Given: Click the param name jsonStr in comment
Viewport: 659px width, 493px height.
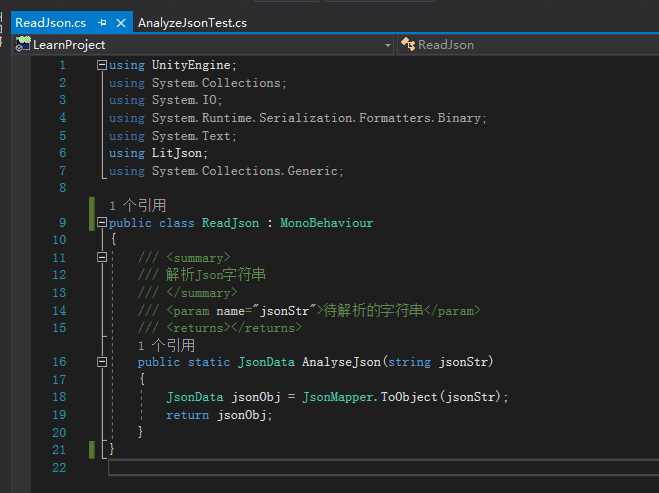Looking at the screenshot, I should (285, 311).
